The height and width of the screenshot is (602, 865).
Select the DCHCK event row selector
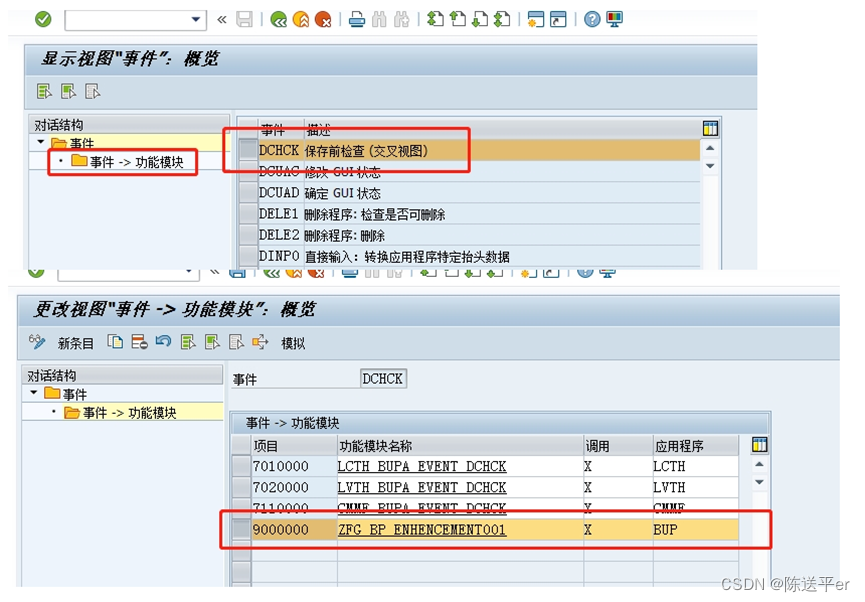click(247, 148)
